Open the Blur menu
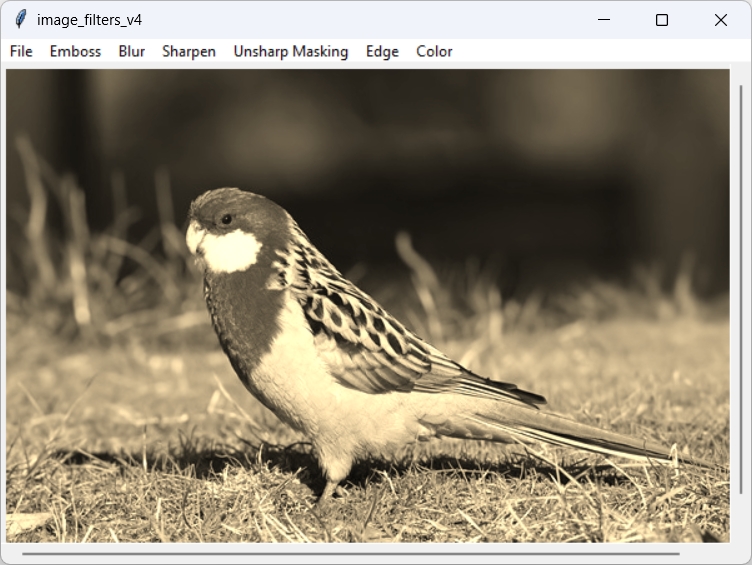This screenshot has width=752, height=565. coord(131,51)
